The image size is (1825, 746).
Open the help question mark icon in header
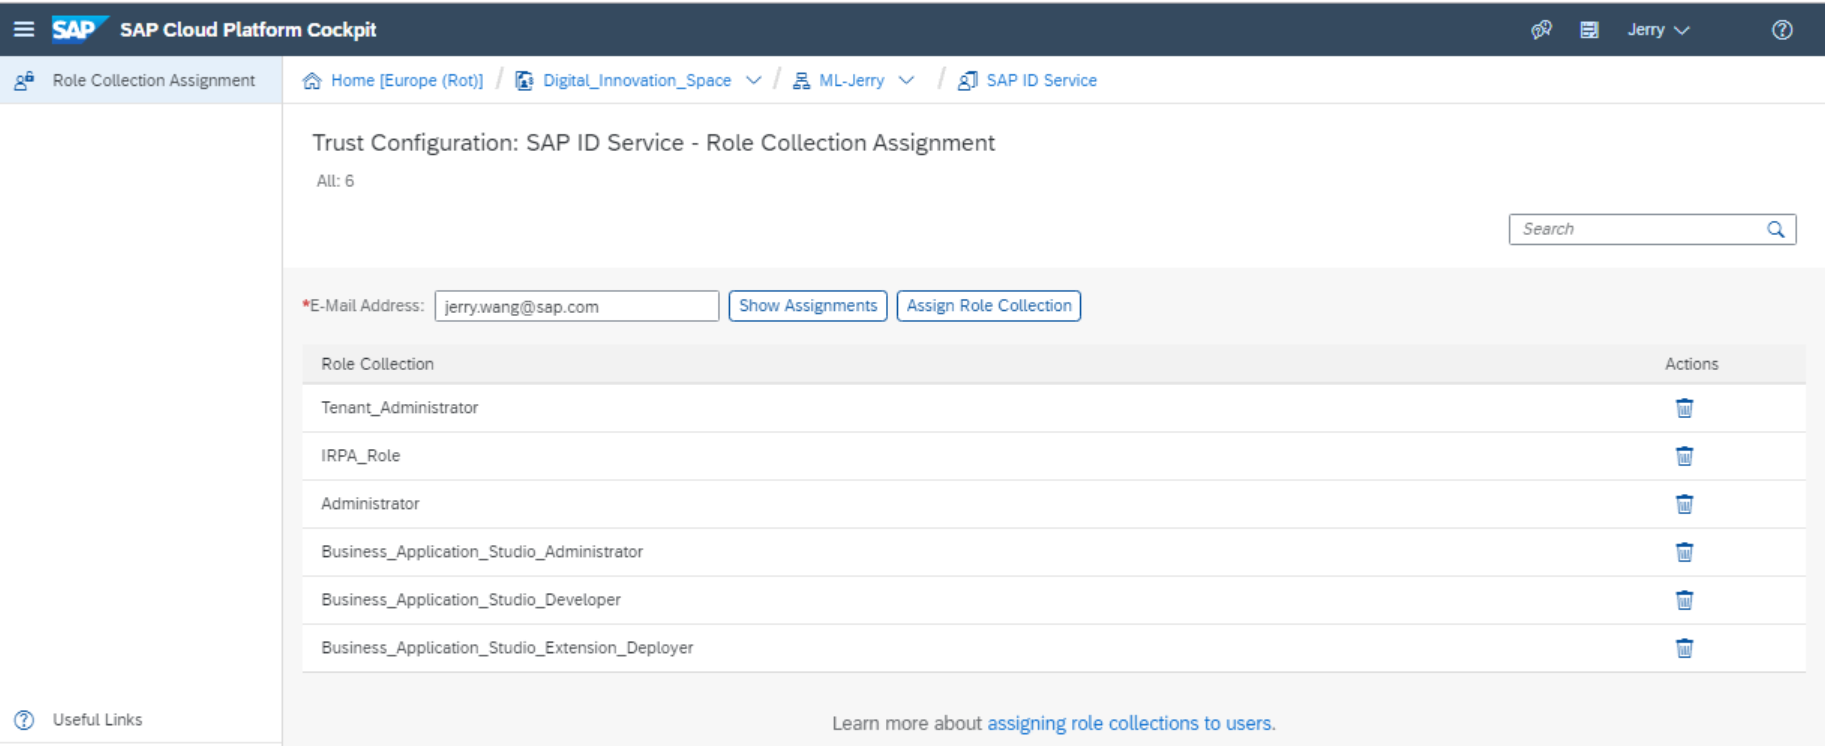1782,30
